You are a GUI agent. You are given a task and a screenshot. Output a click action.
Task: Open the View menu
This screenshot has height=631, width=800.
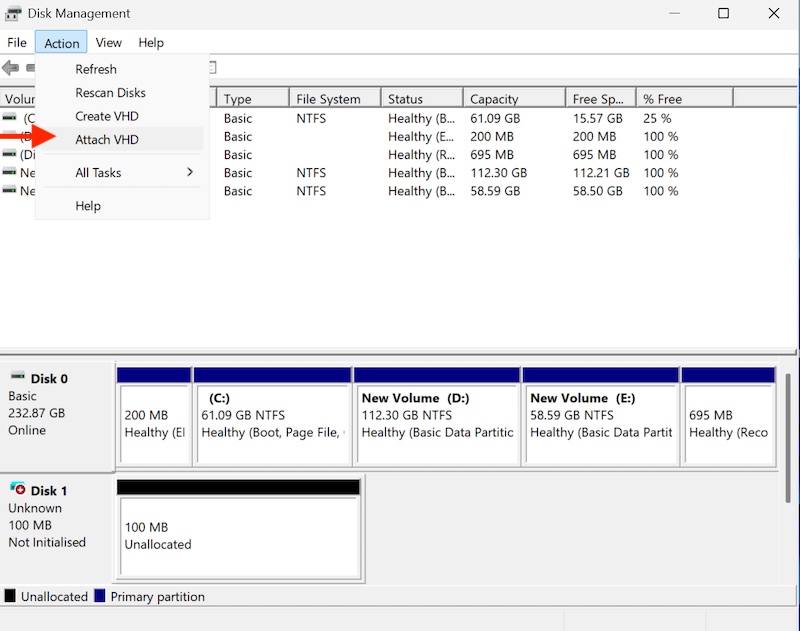click(x=109, y=43)
